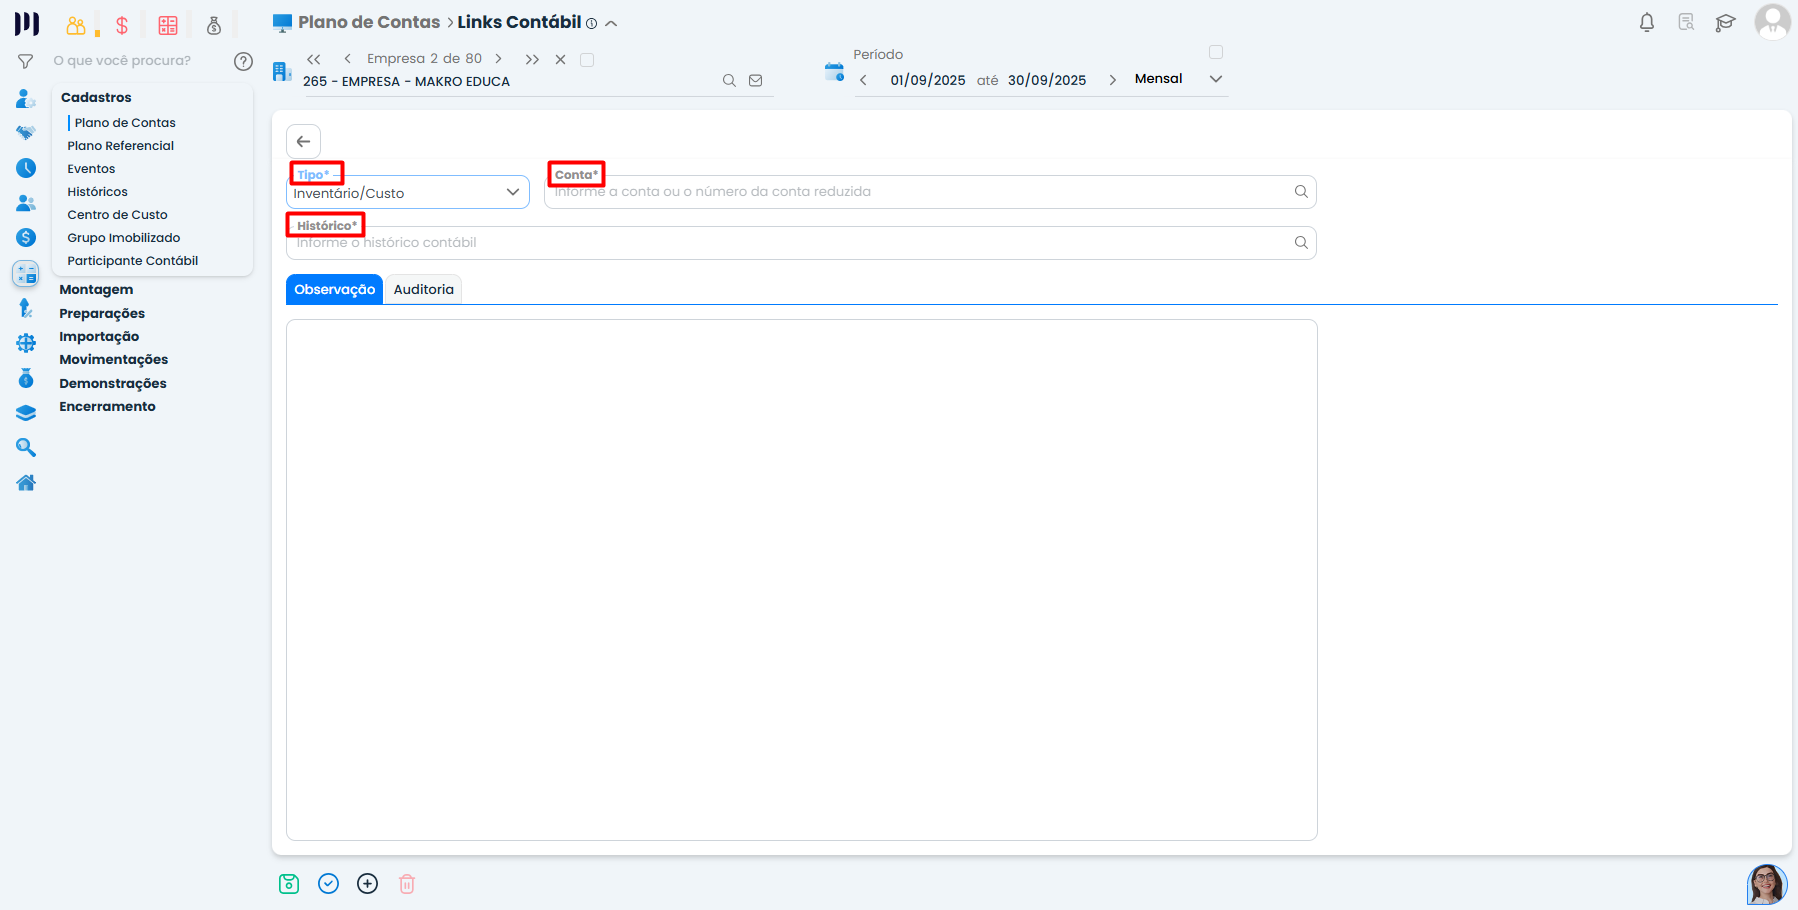Expand the Mensal period dropdown

[1216, 79]
